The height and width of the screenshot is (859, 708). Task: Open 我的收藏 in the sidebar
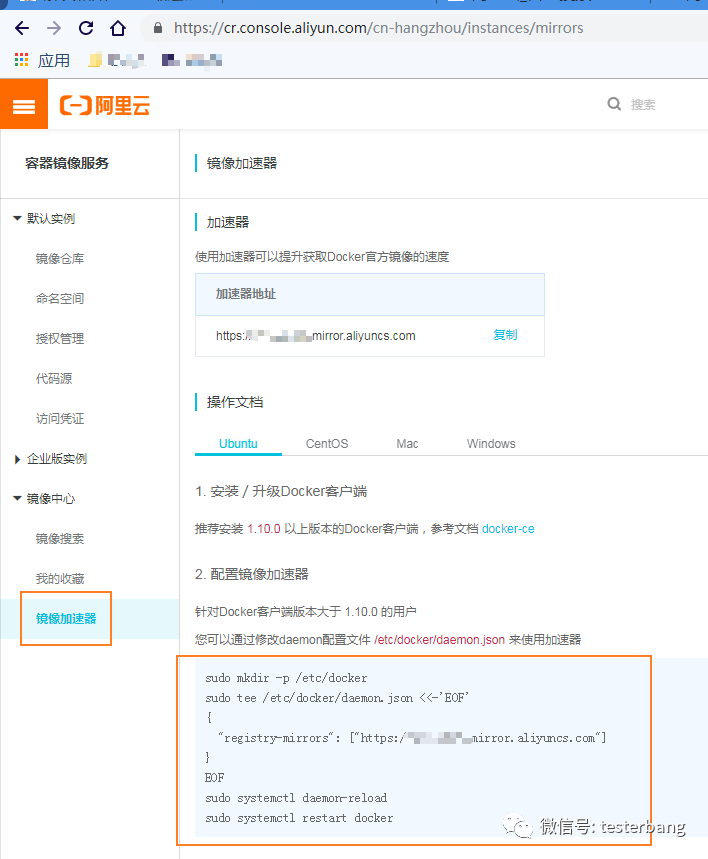(60, 579)
